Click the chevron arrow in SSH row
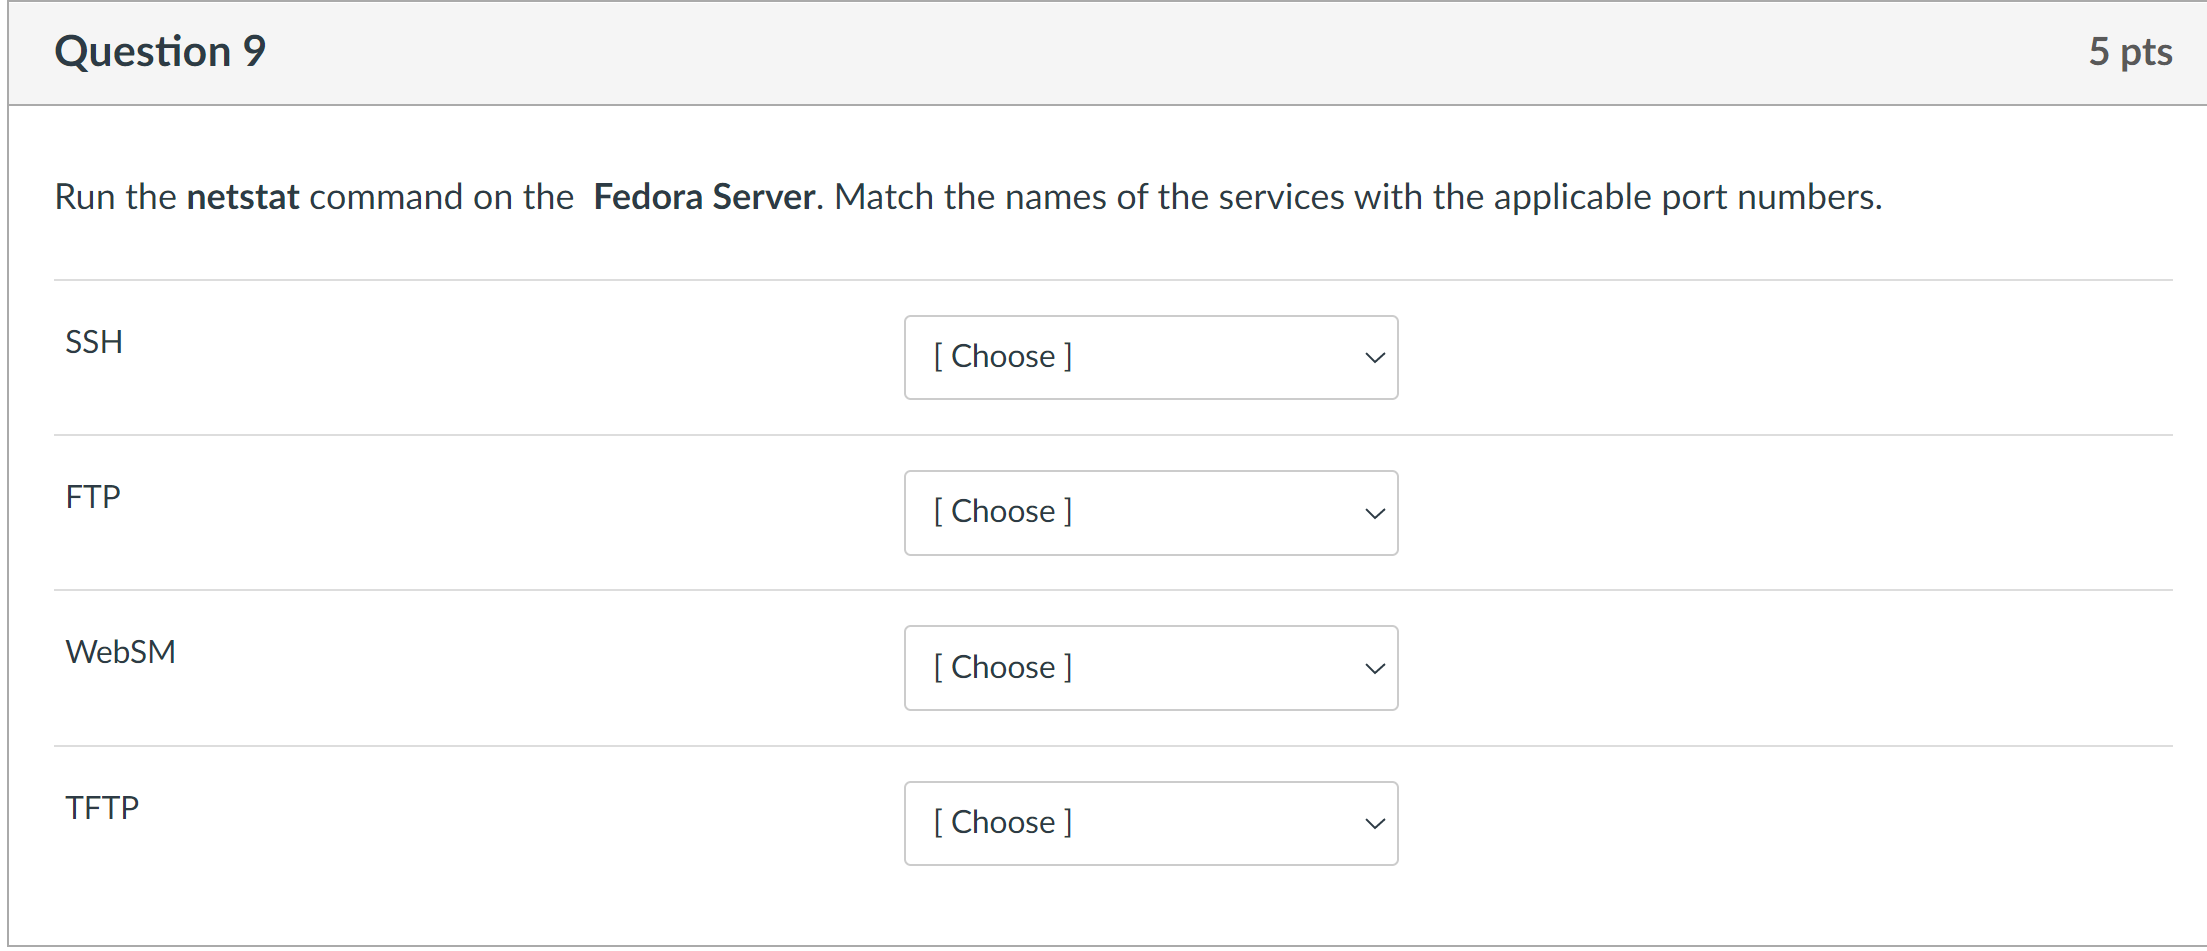This screenshot has height=951, width=2207. (x=1375, y=358)
